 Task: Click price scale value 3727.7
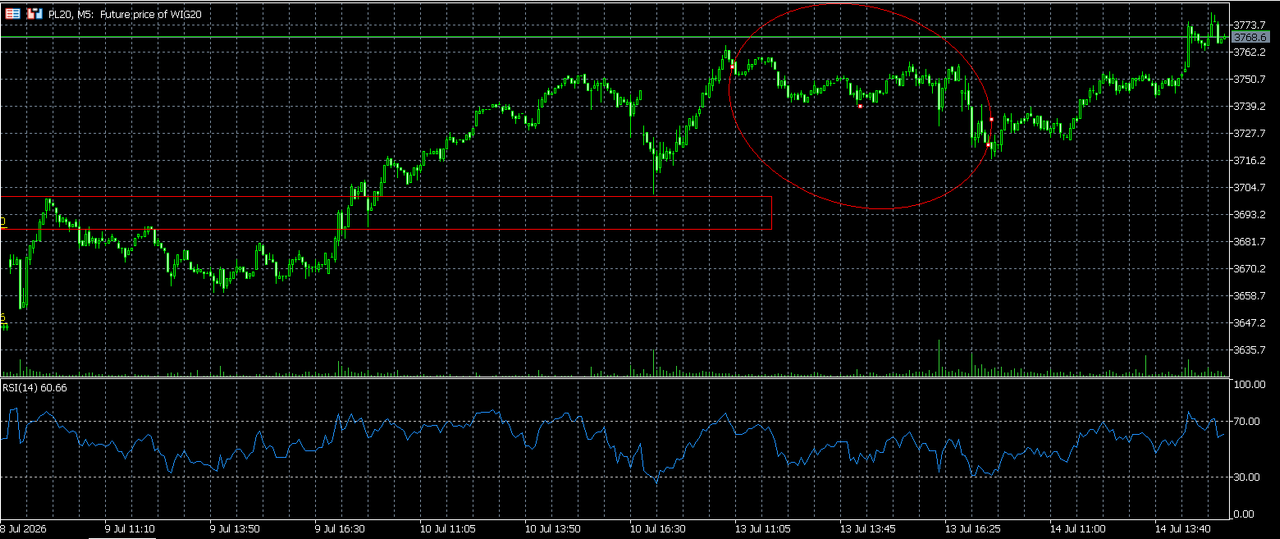pos(1250,133)
